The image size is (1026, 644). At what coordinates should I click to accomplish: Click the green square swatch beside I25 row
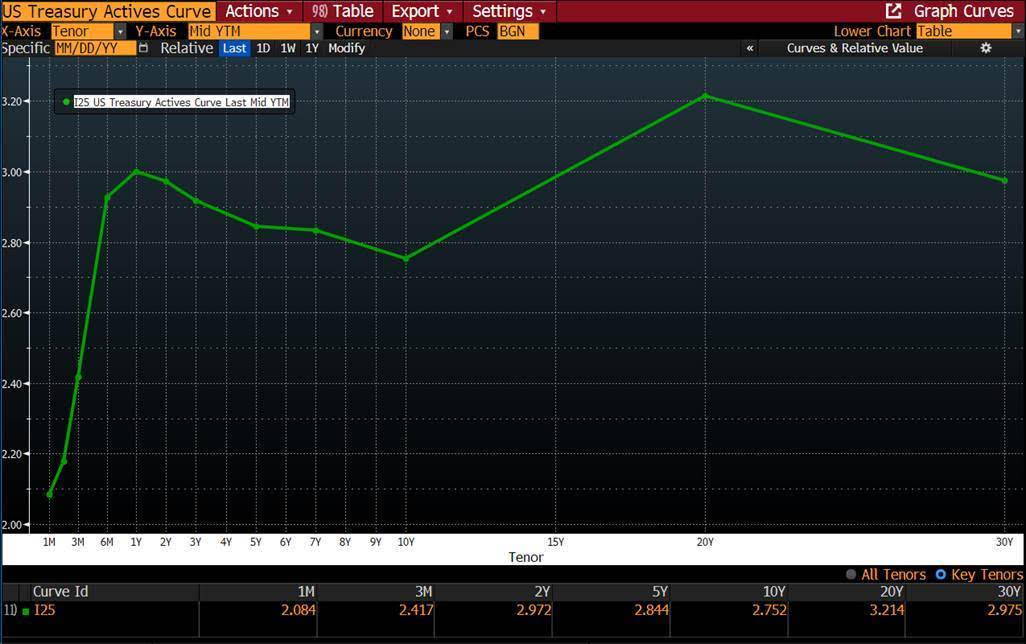26,611
